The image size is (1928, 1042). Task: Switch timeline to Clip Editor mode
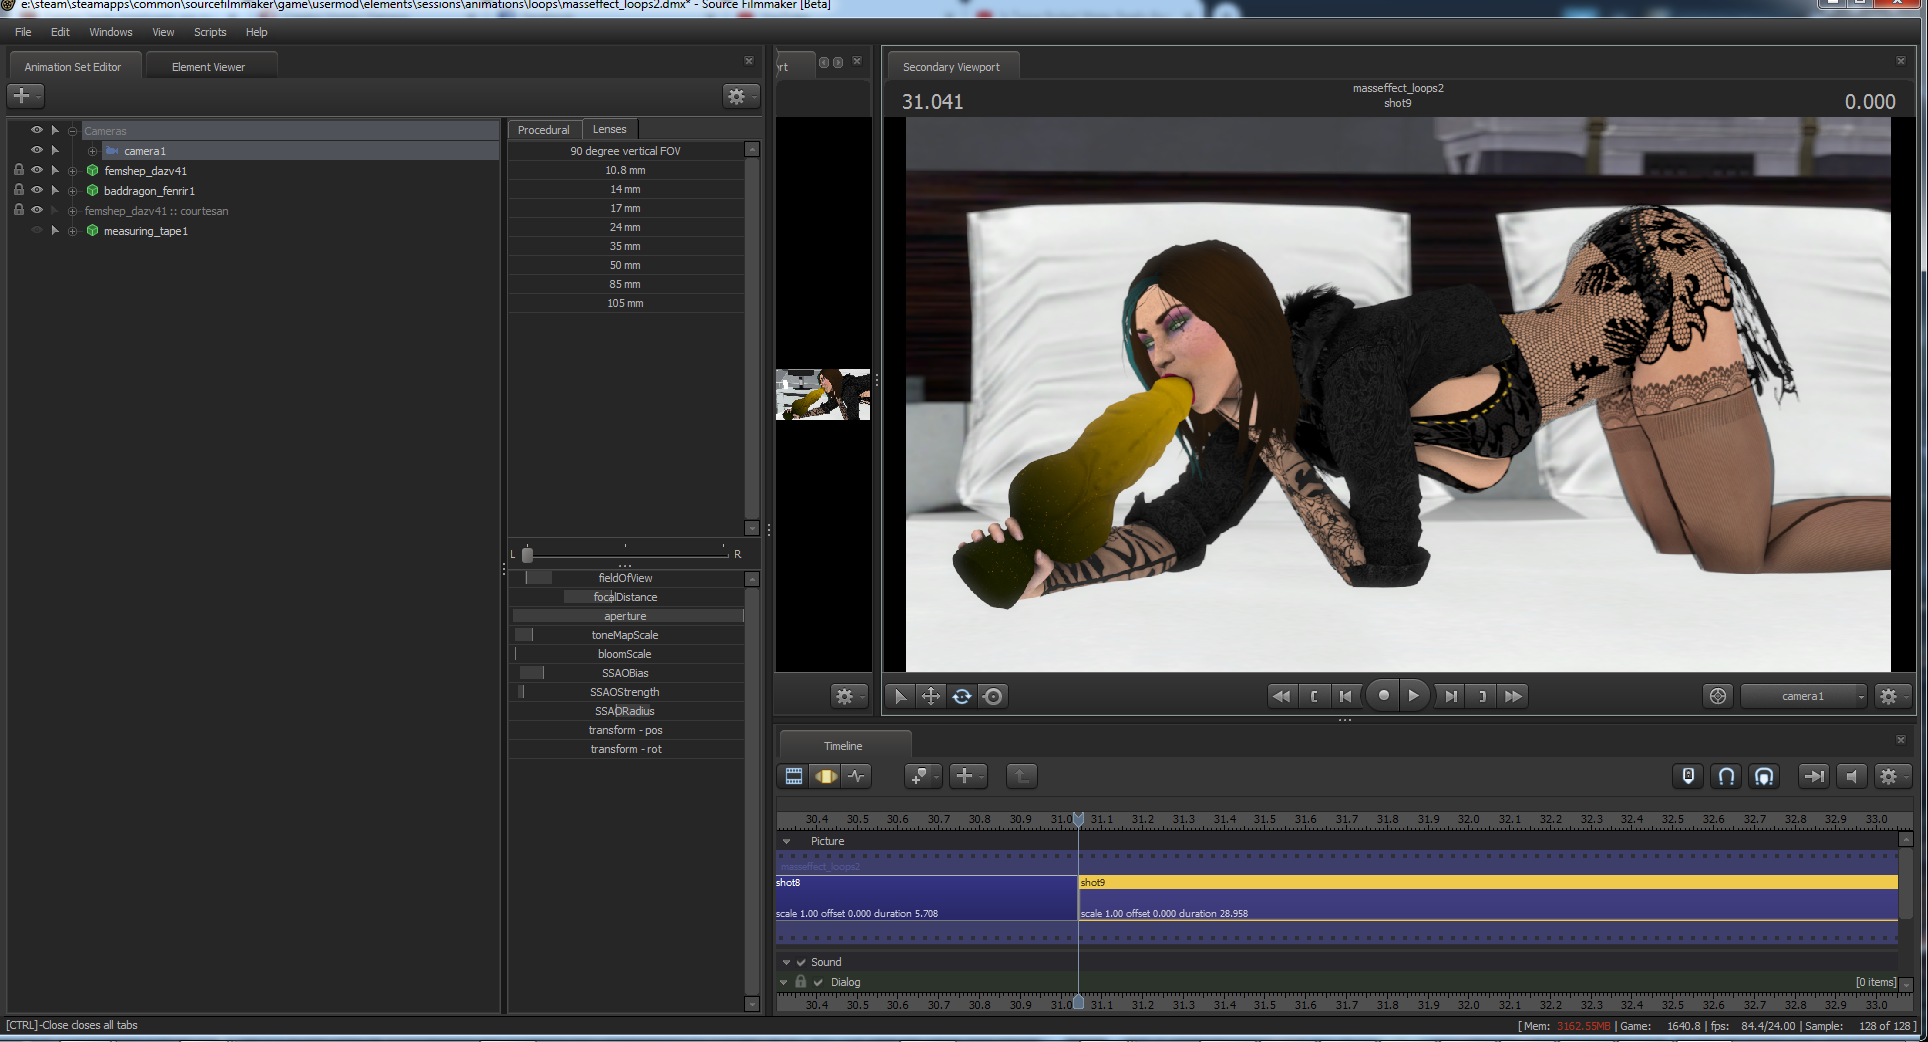coord(794,776)
